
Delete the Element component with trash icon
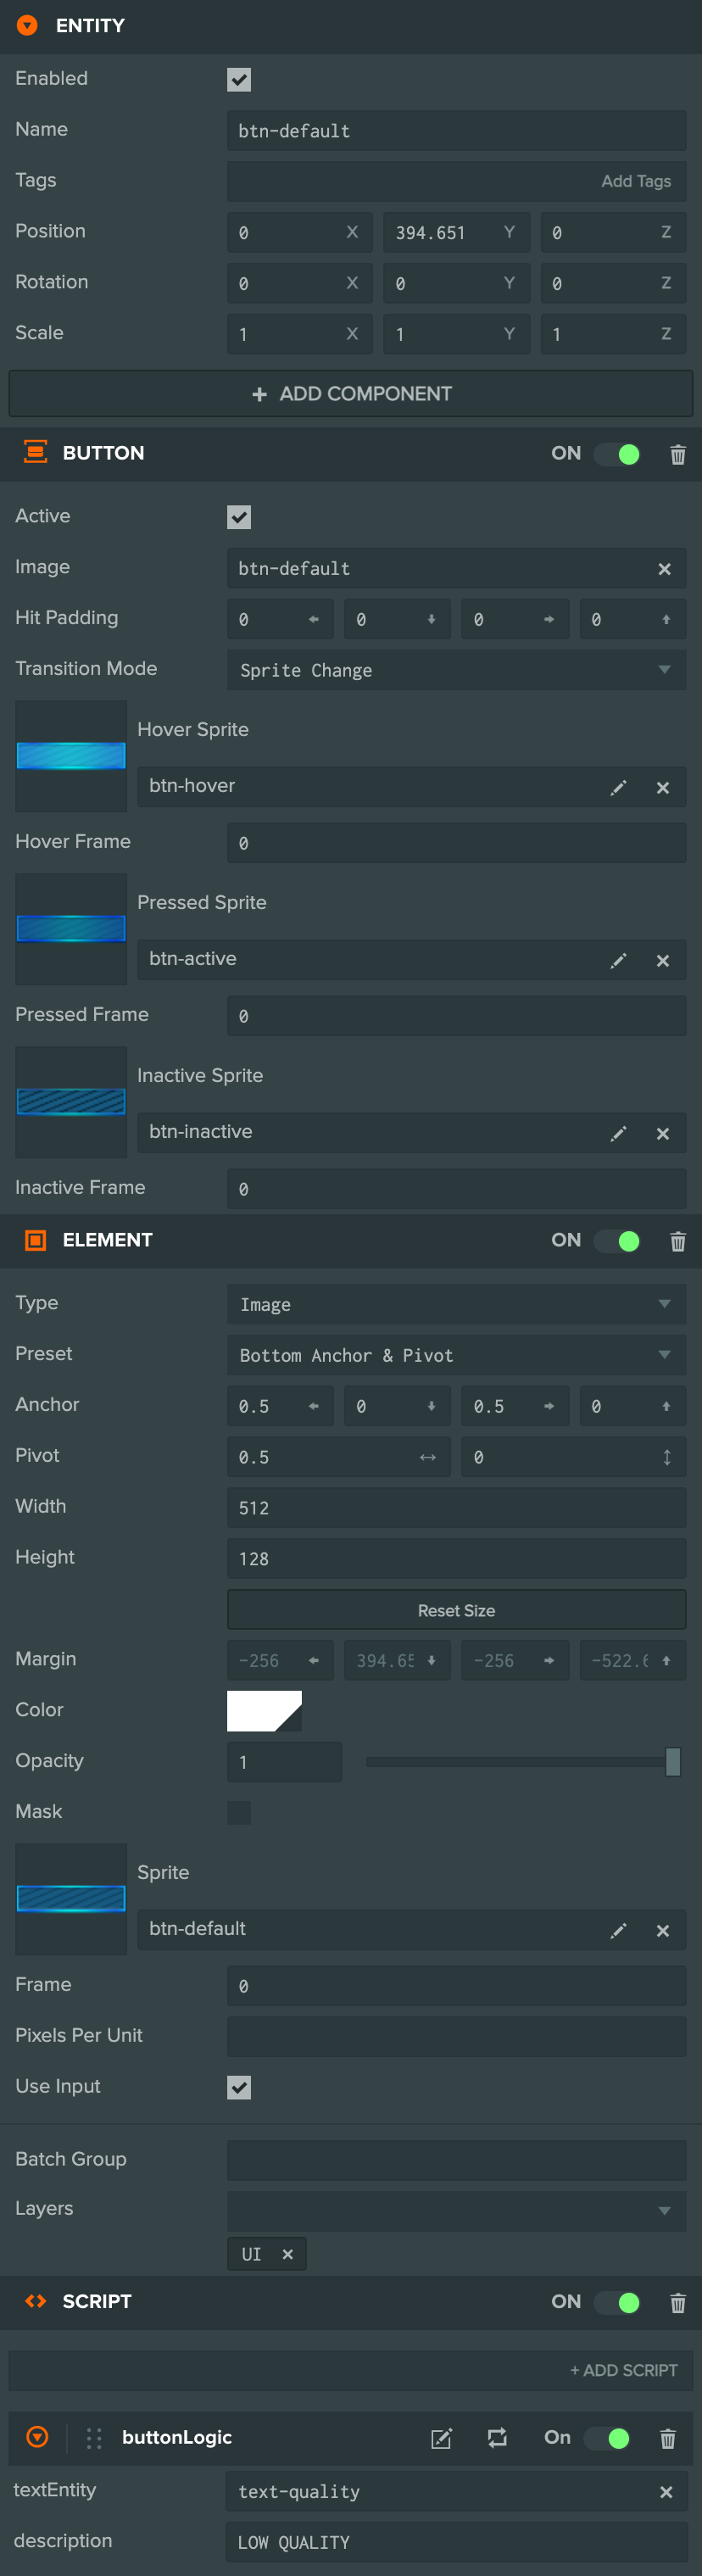click(677, 1241)
